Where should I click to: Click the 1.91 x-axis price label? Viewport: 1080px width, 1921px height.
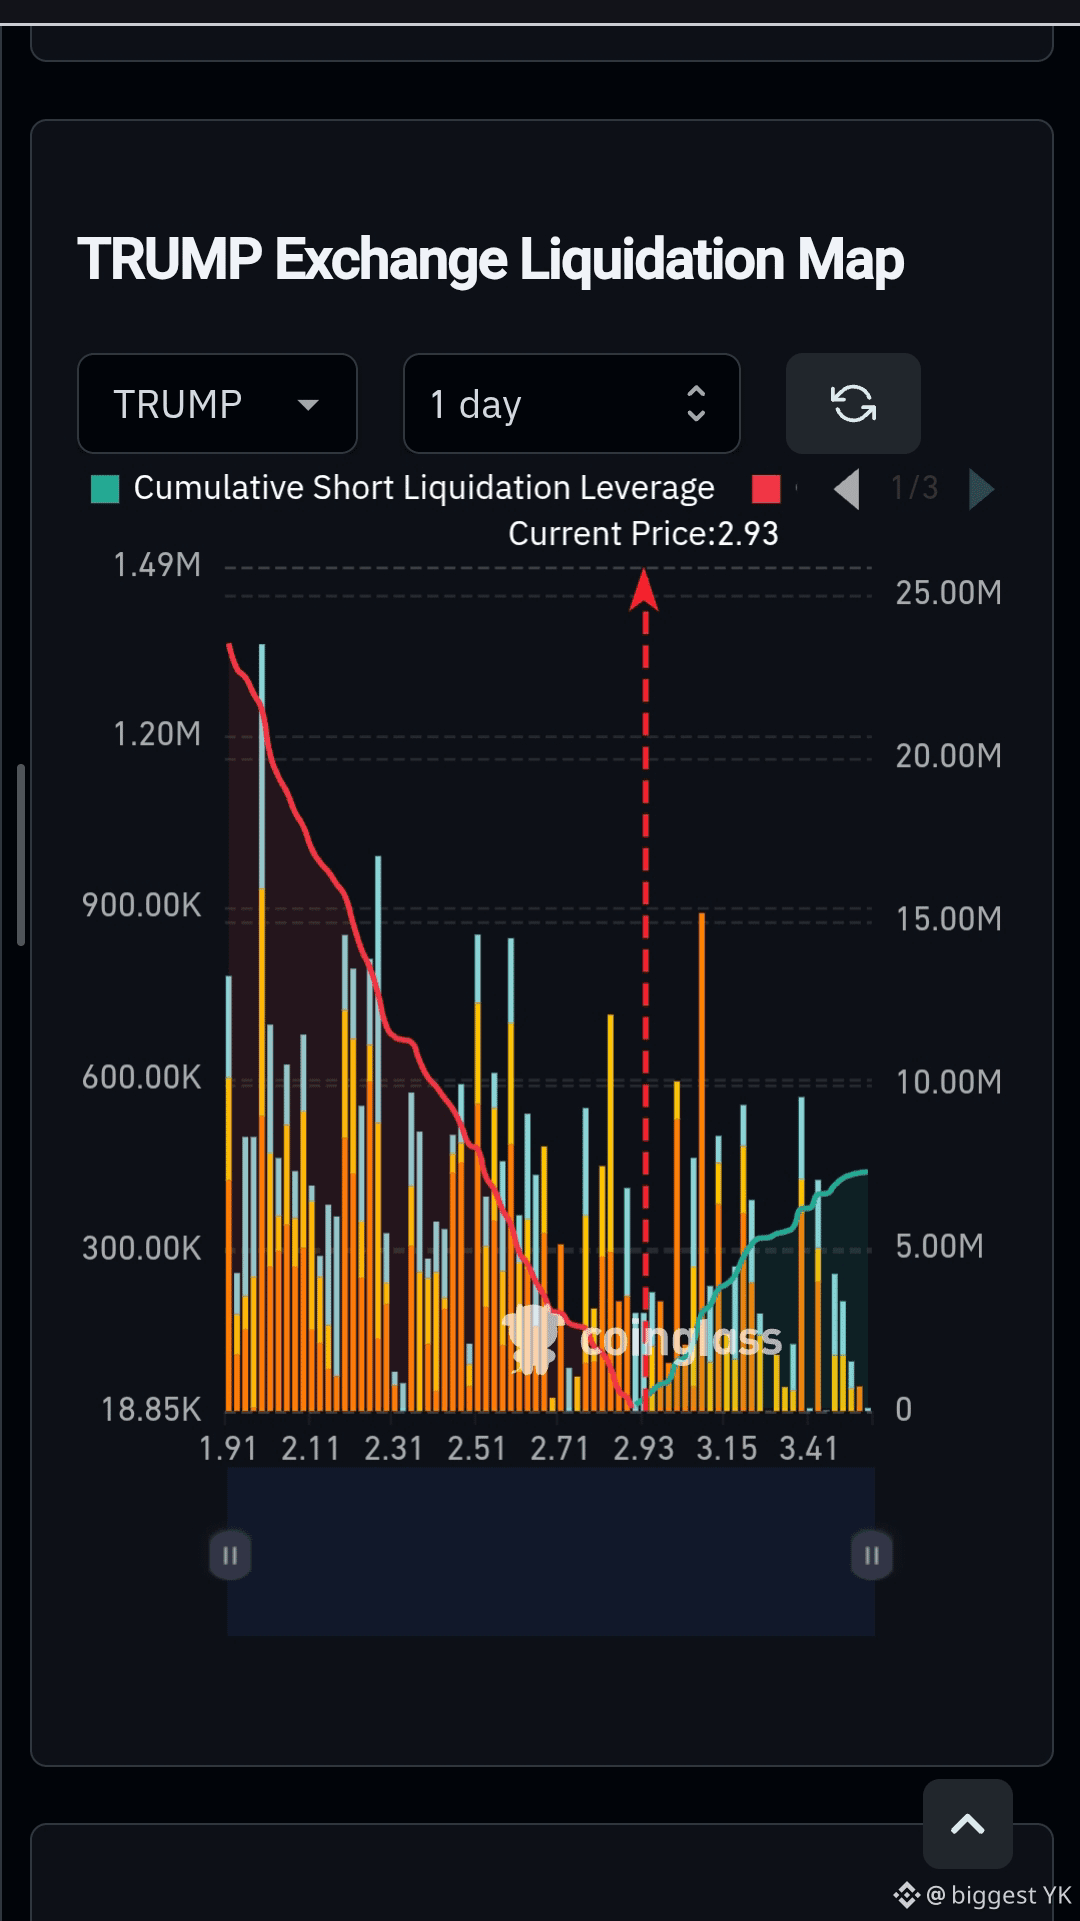point(229,1448)
